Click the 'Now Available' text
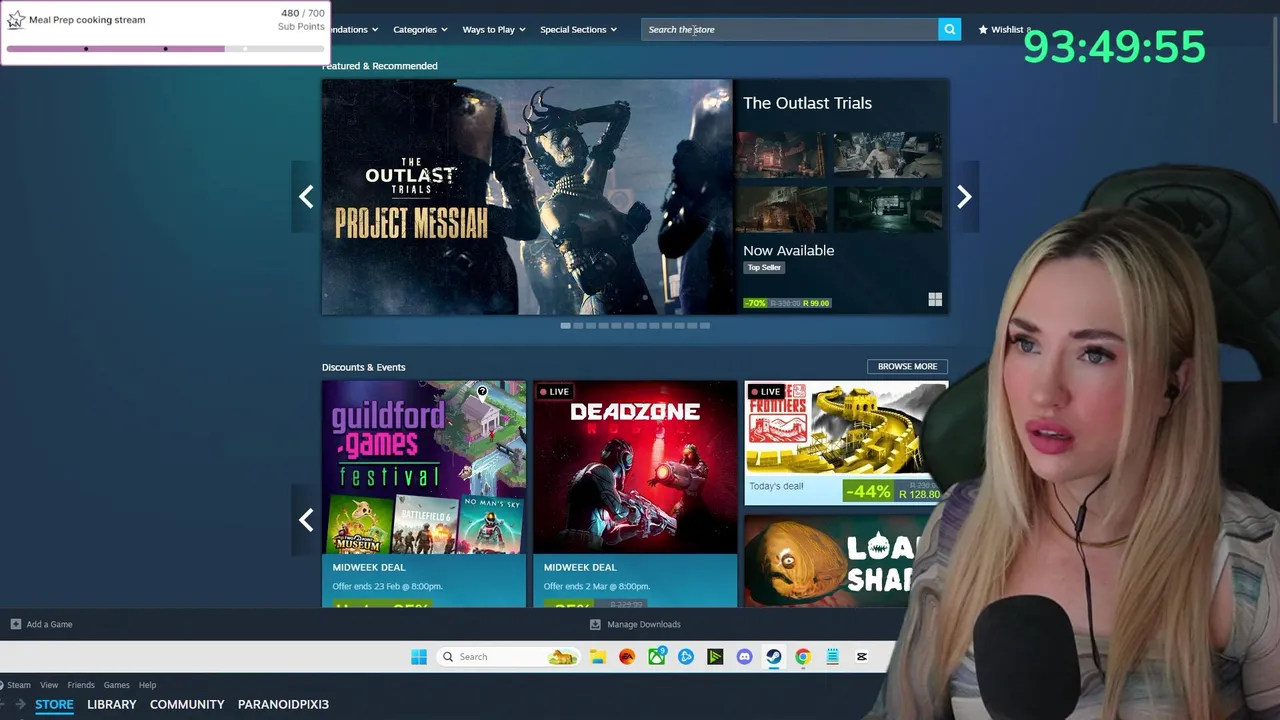The image size is (1280, 720). pos(788,251)
